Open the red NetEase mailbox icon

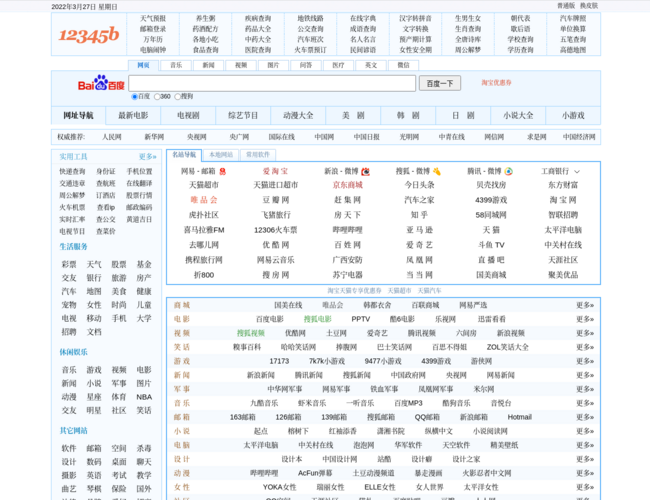(223, 171)
